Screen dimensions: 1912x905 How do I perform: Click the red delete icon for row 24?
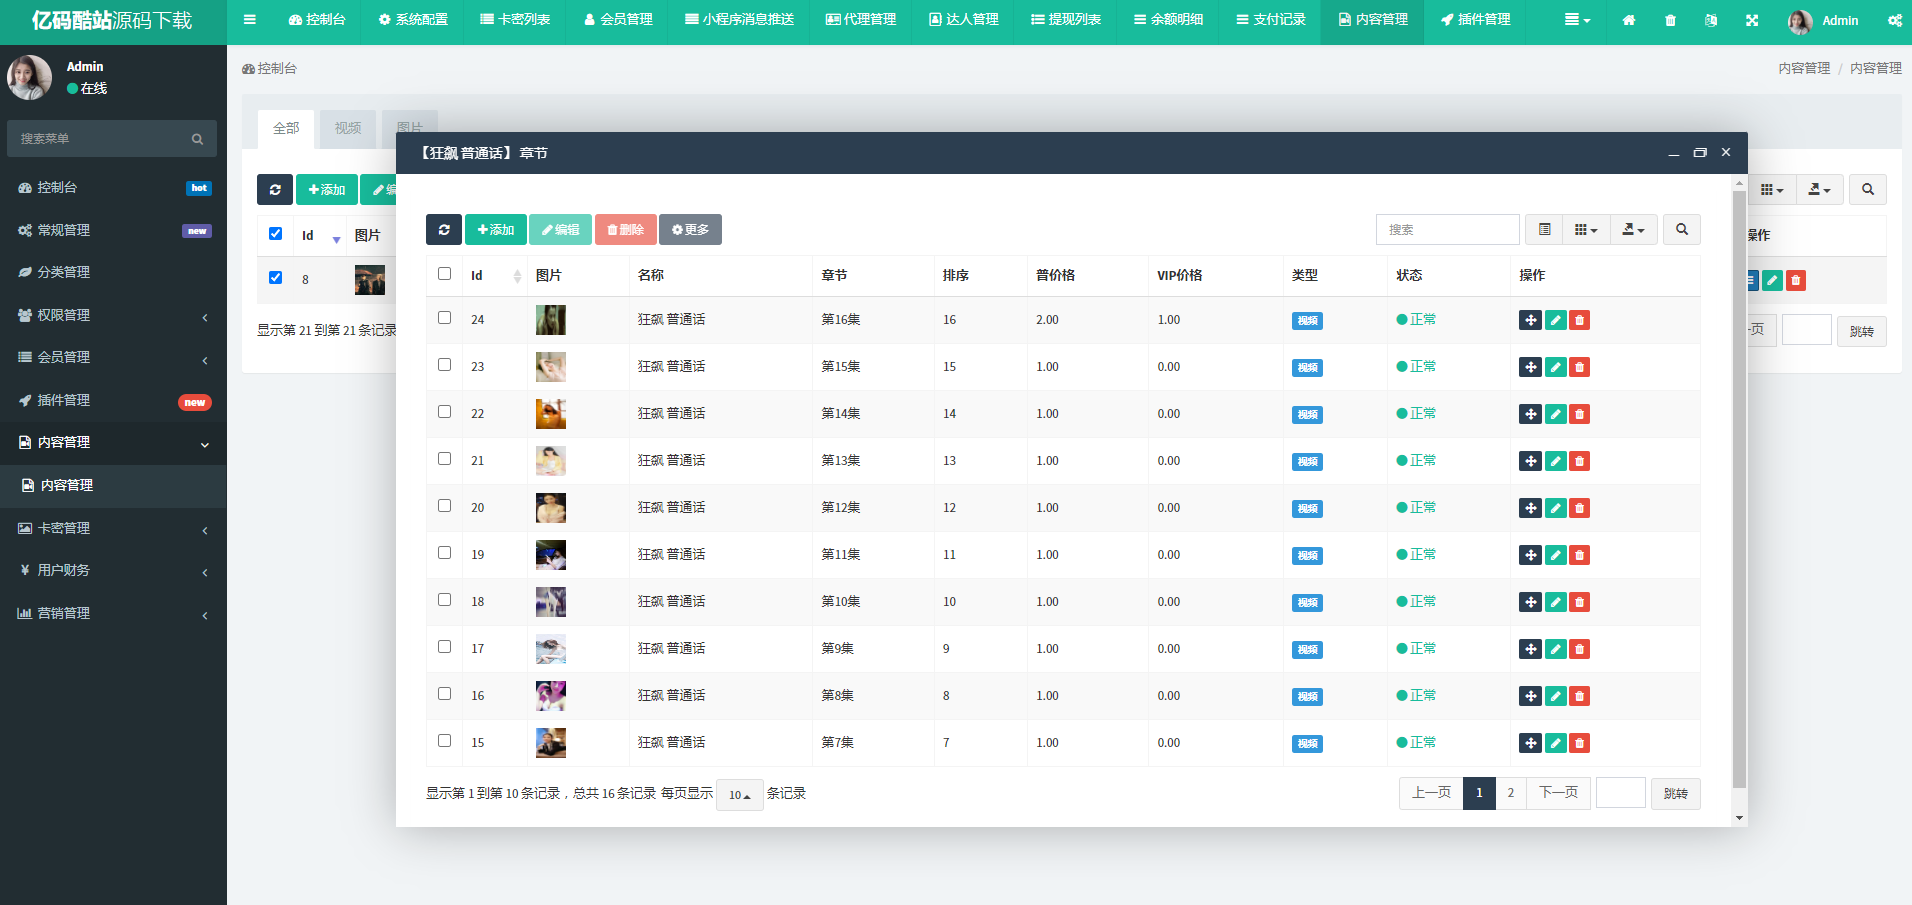click(1580, 320)
